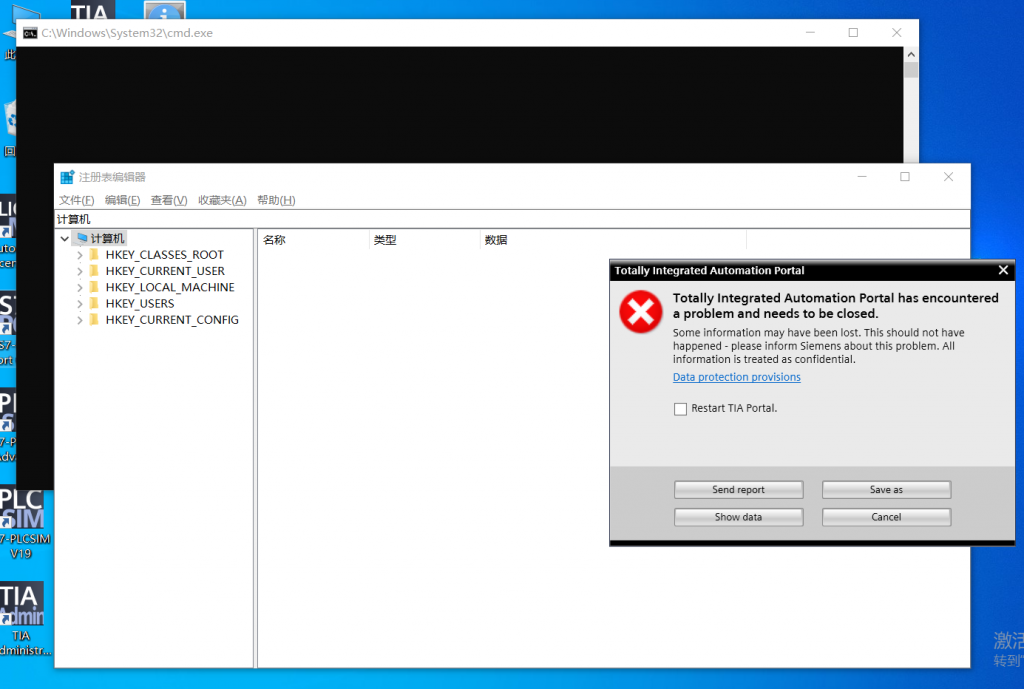Open the 查看(V) menu
The width and height of the screenshot is (1024, 689).
click(x=168, y=200)
